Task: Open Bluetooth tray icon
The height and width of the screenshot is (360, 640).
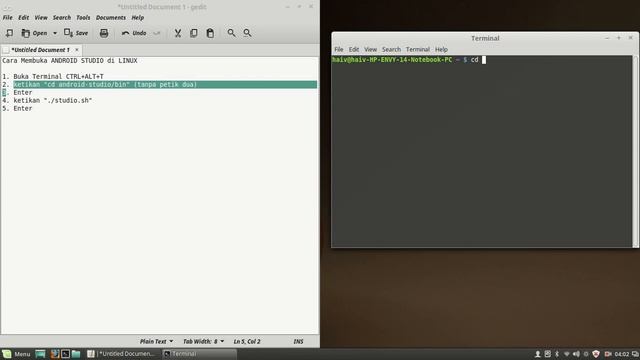Action: coord(557,354)
